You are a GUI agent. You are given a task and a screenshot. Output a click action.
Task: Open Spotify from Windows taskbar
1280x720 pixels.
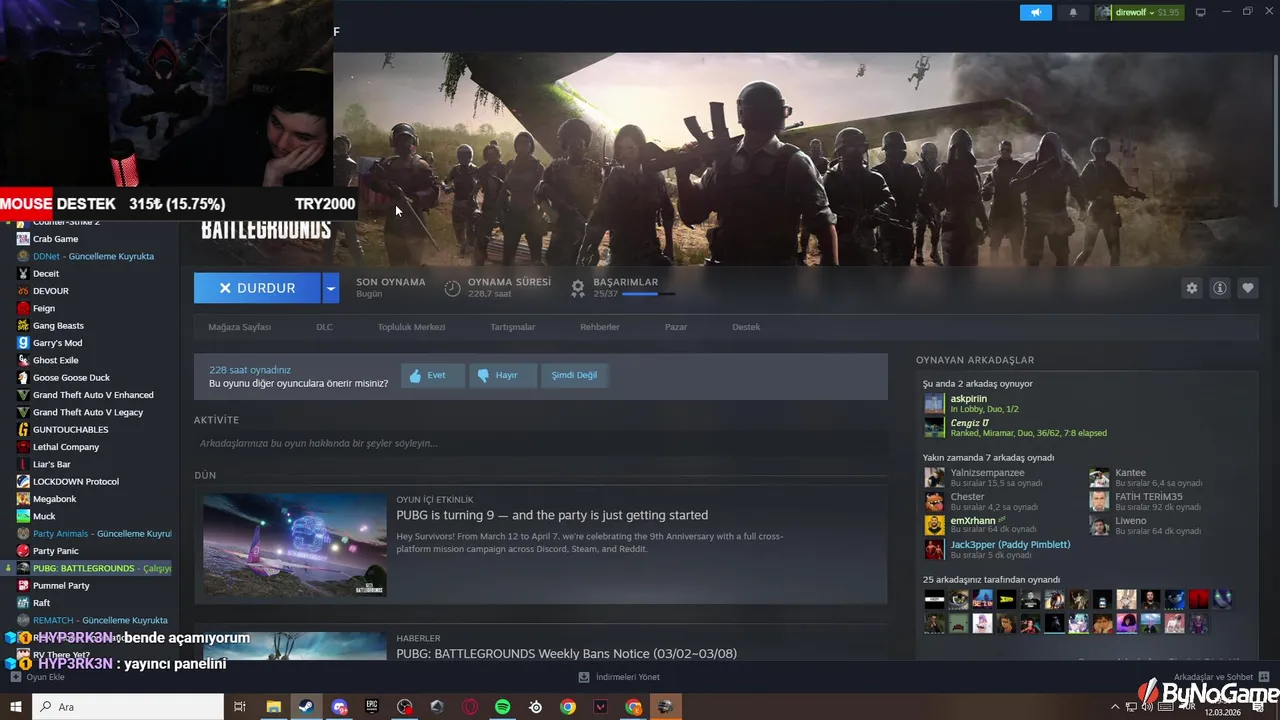[x=503, y=707]
